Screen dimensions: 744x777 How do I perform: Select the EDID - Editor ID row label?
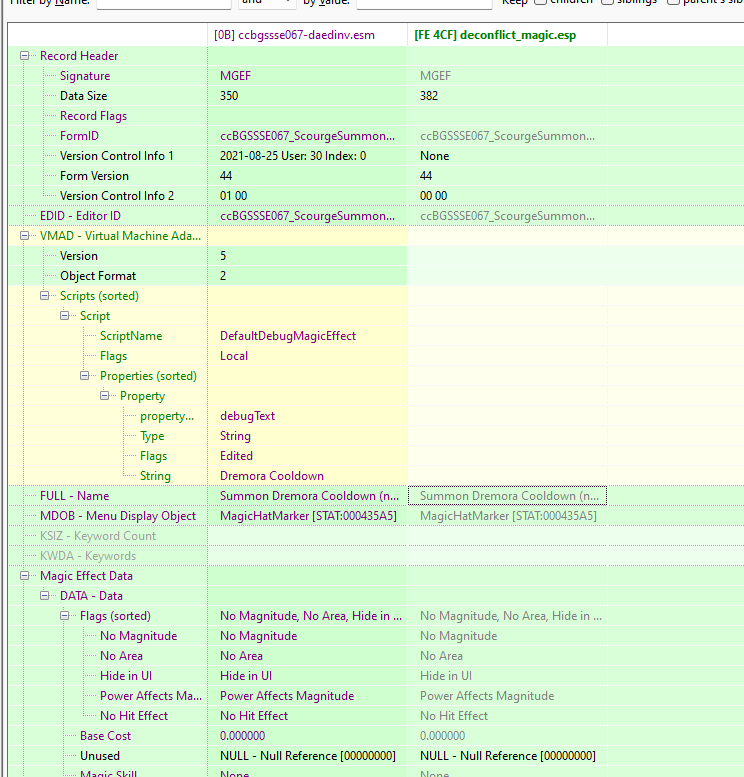pos(80,216)
